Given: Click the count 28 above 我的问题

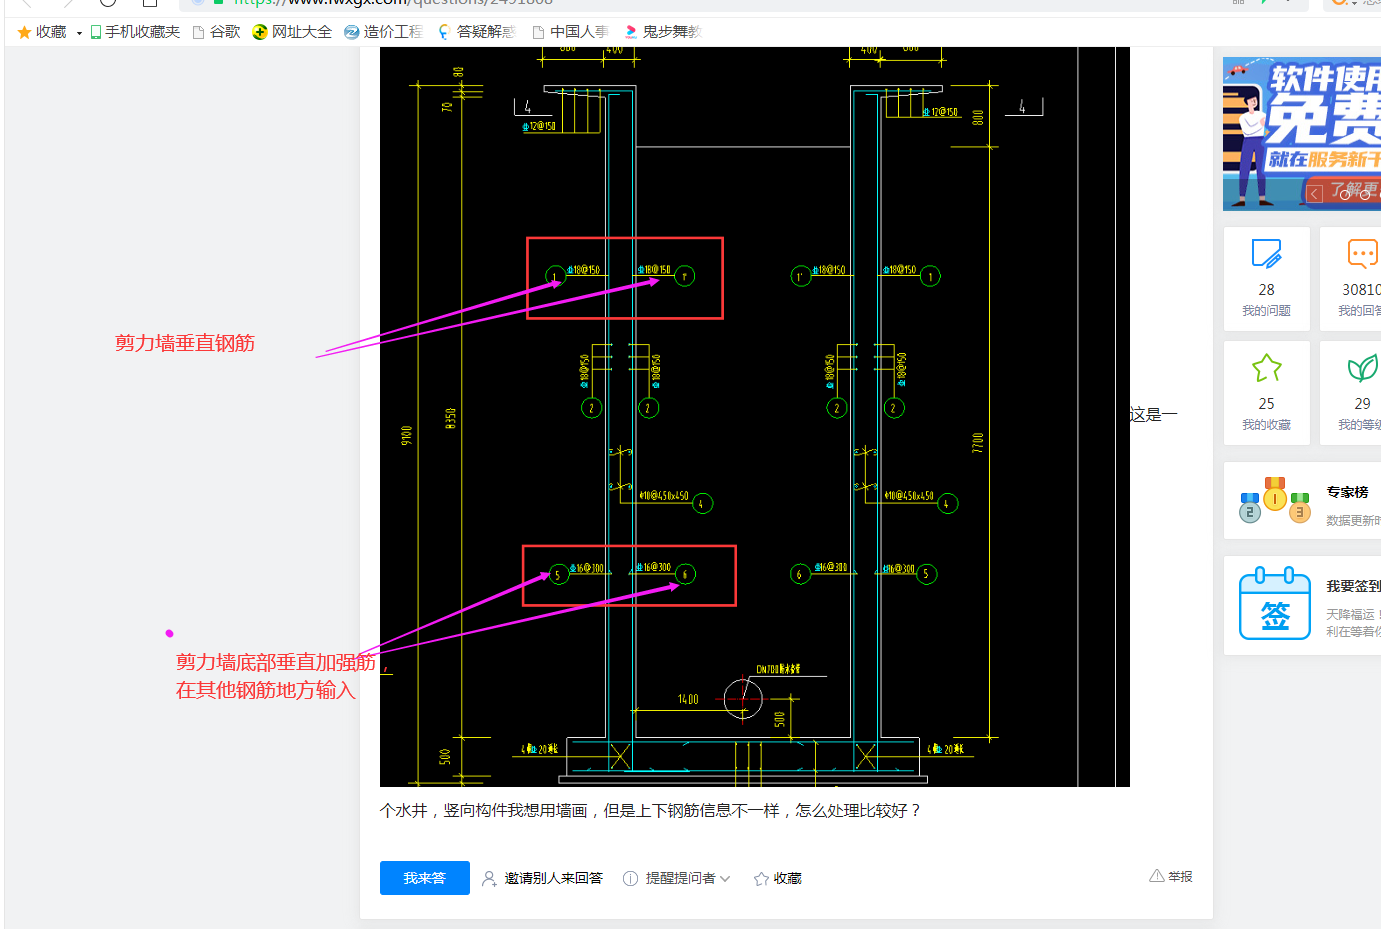Looking at the screenshot, I should tap(1267, 290).
